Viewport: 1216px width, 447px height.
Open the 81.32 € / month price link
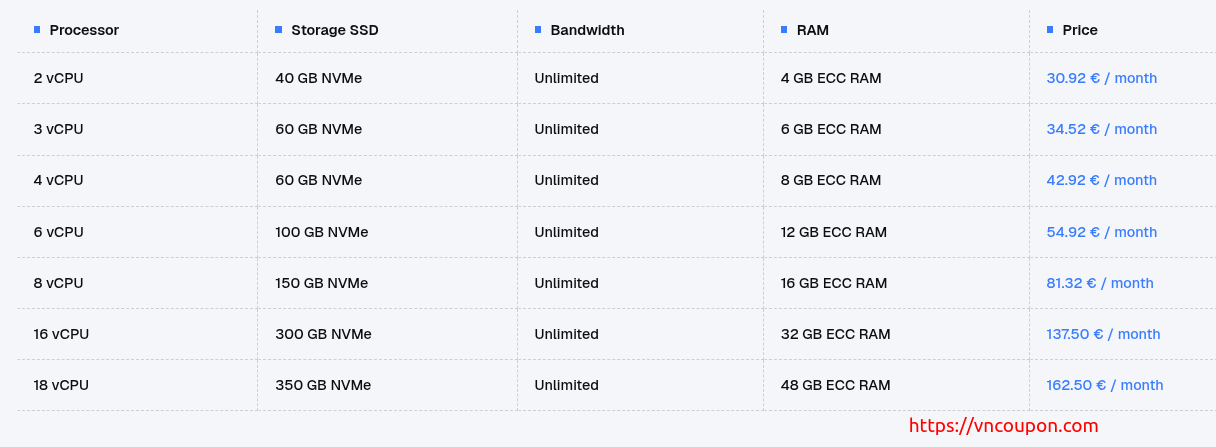click(x=1100, y=283)
